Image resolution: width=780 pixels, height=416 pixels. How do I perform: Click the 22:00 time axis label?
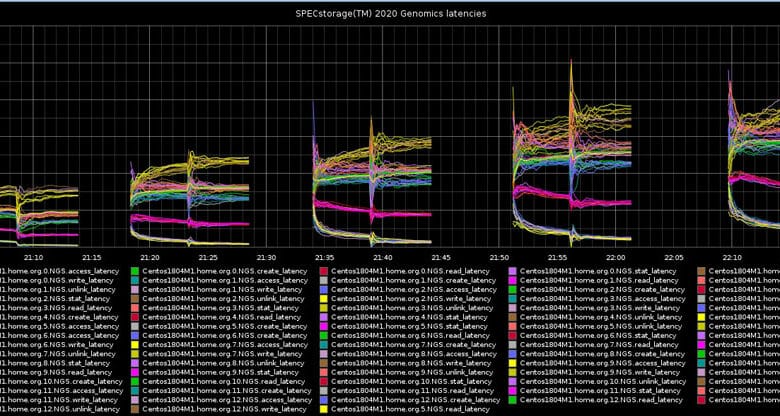click(x=616, y=257)
